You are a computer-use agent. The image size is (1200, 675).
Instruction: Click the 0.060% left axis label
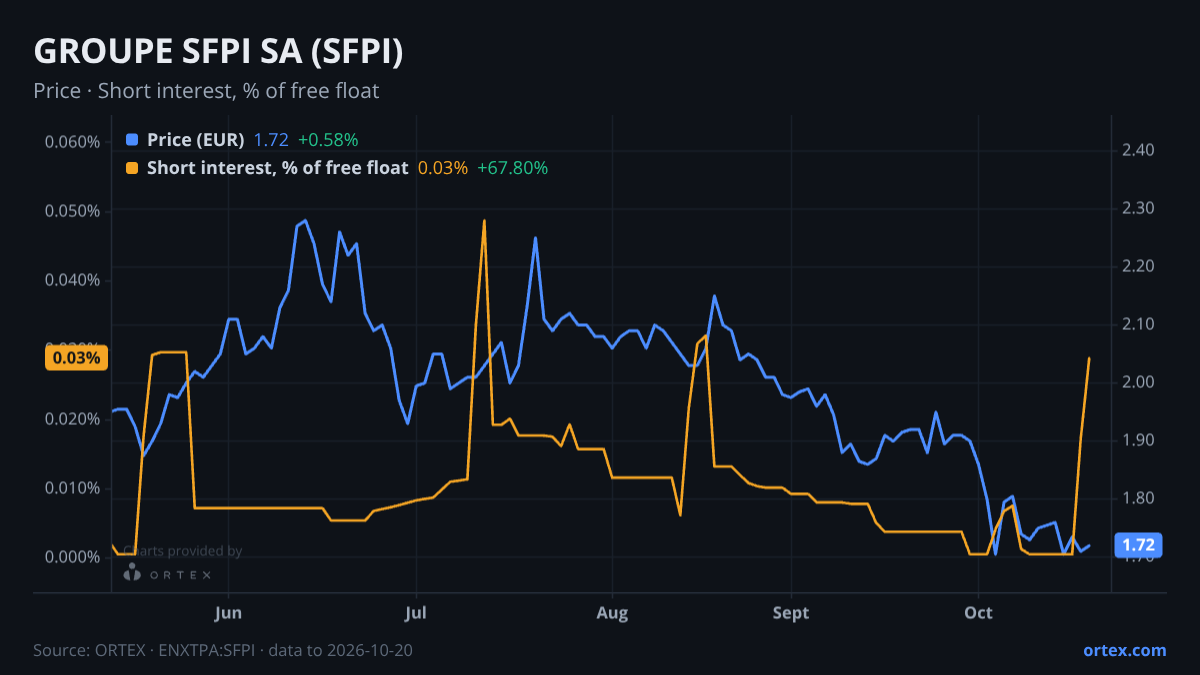coord(72,141)
